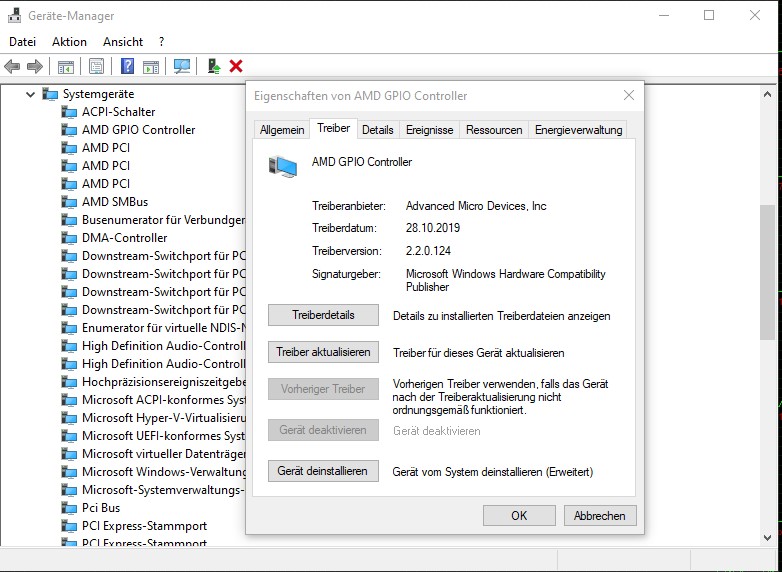782x572 pixels.
Task: Select Microsoft-Systemverwaltungs entry
Action: point(163,490)
